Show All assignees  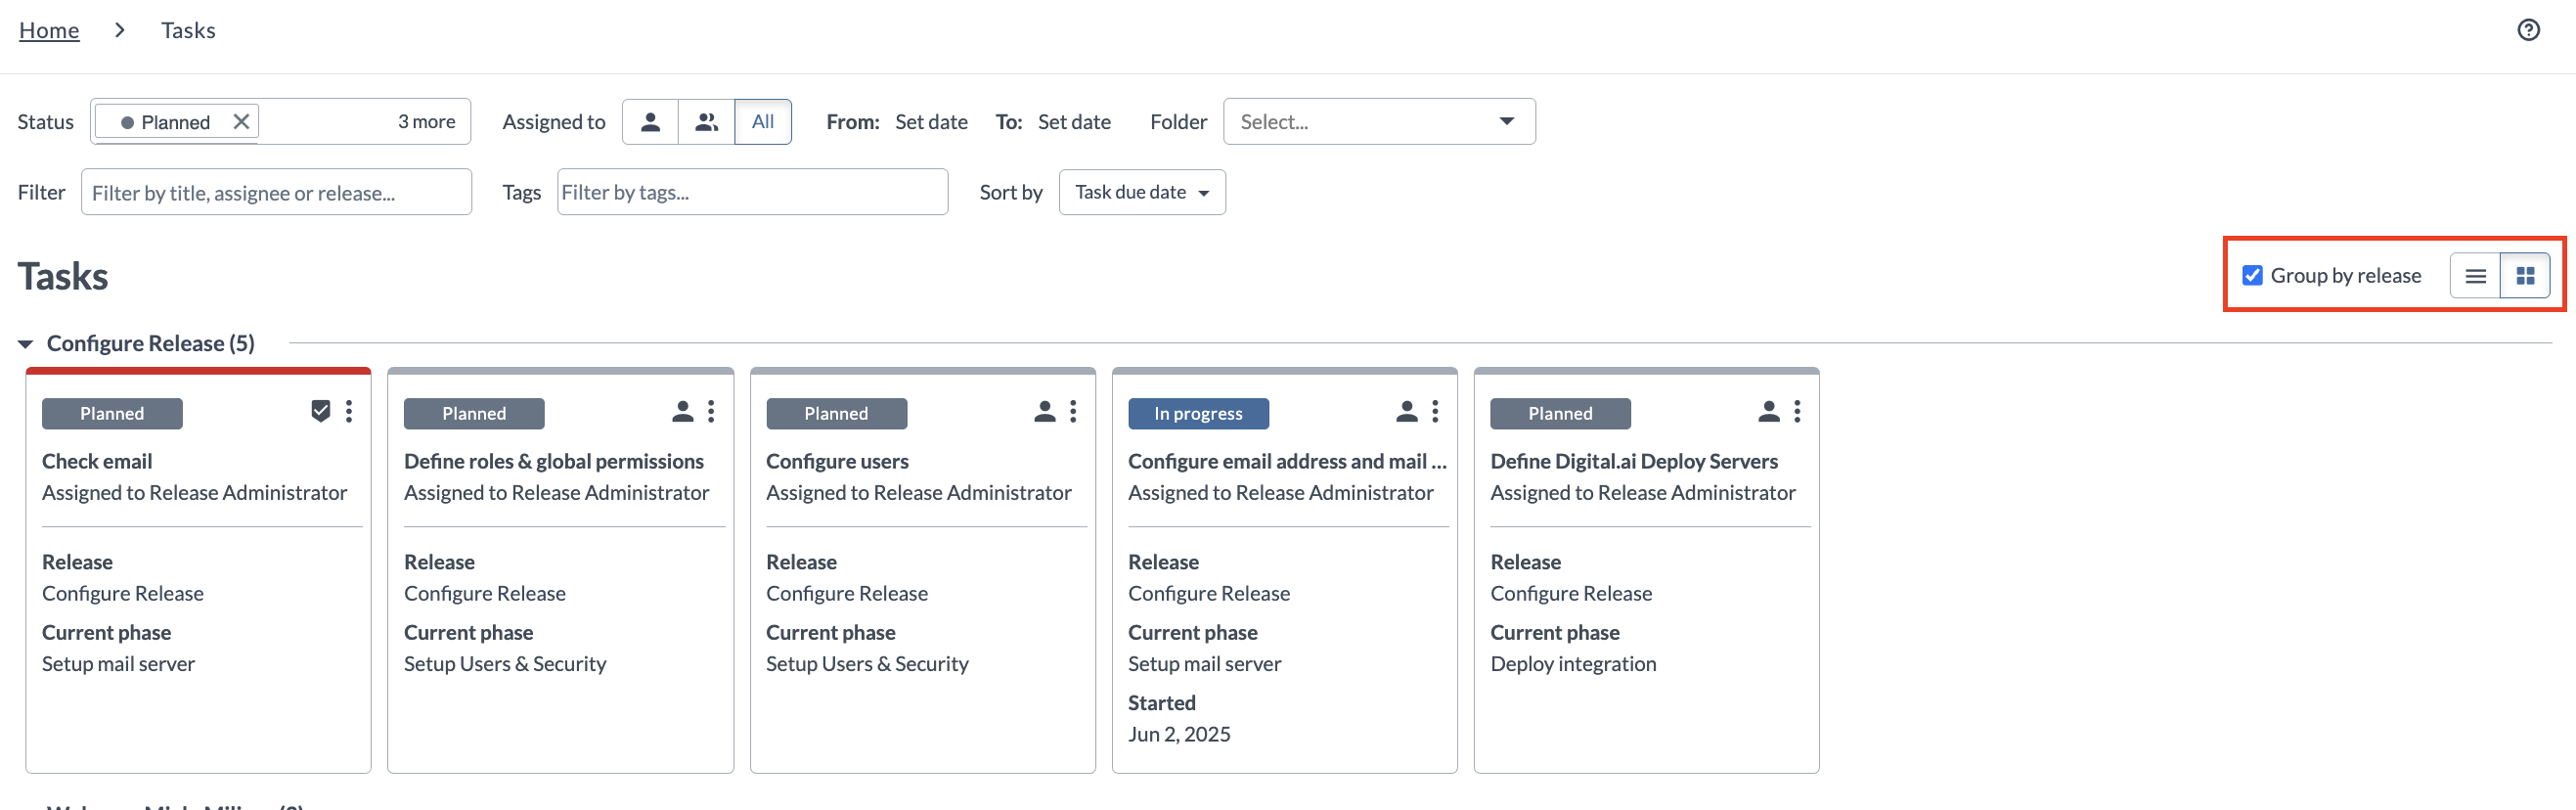[763, 122]
